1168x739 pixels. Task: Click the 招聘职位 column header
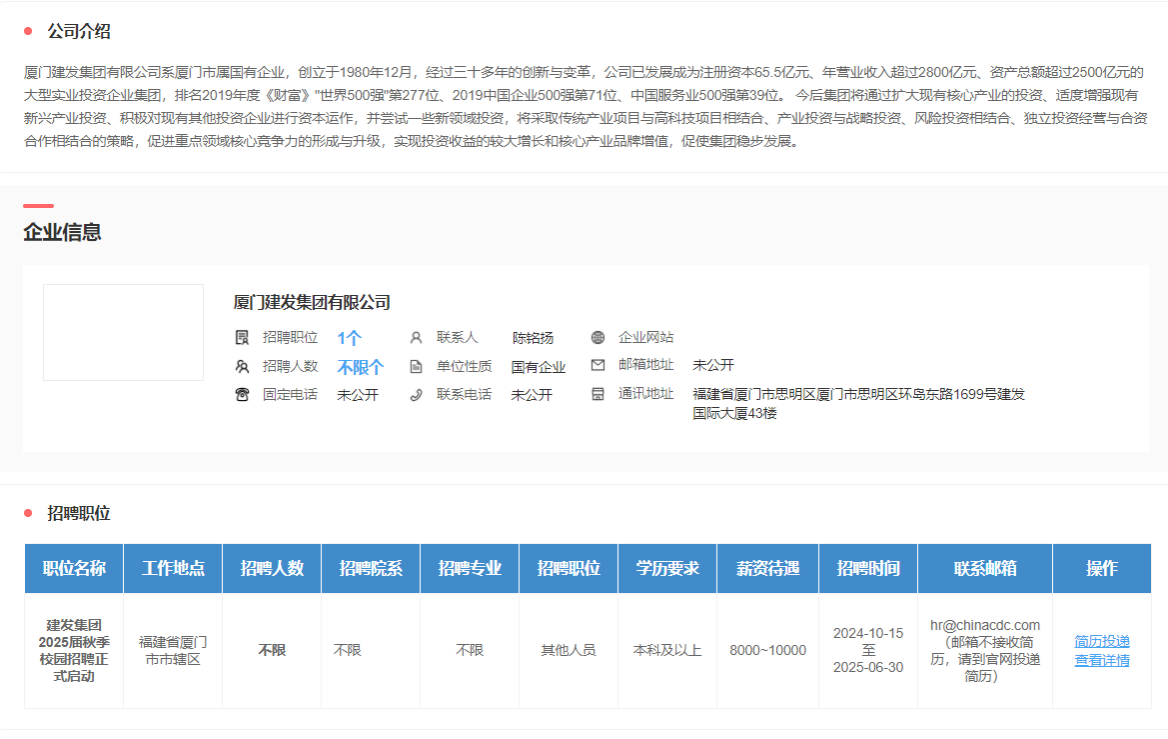[568, 568]
